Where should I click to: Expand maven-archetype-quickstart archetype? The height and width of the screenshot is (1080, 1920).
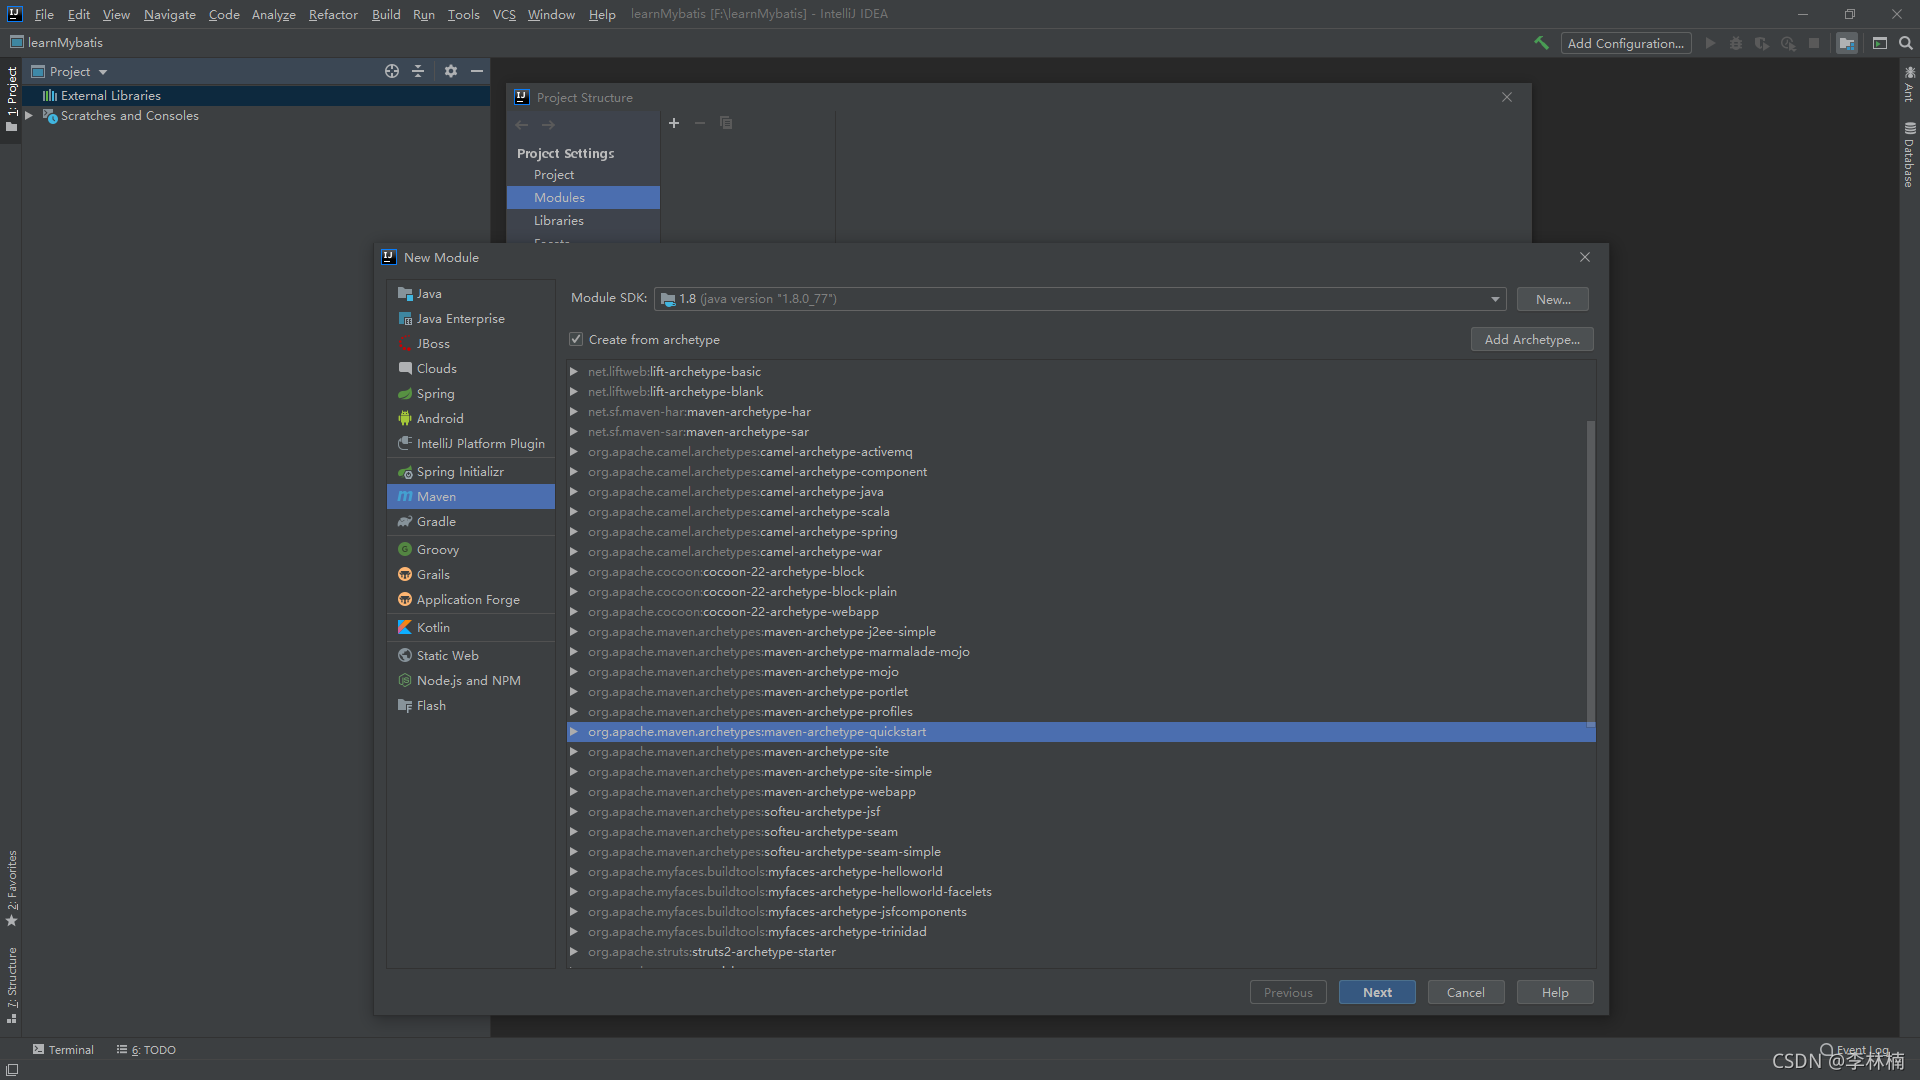(x=574, y=731)
